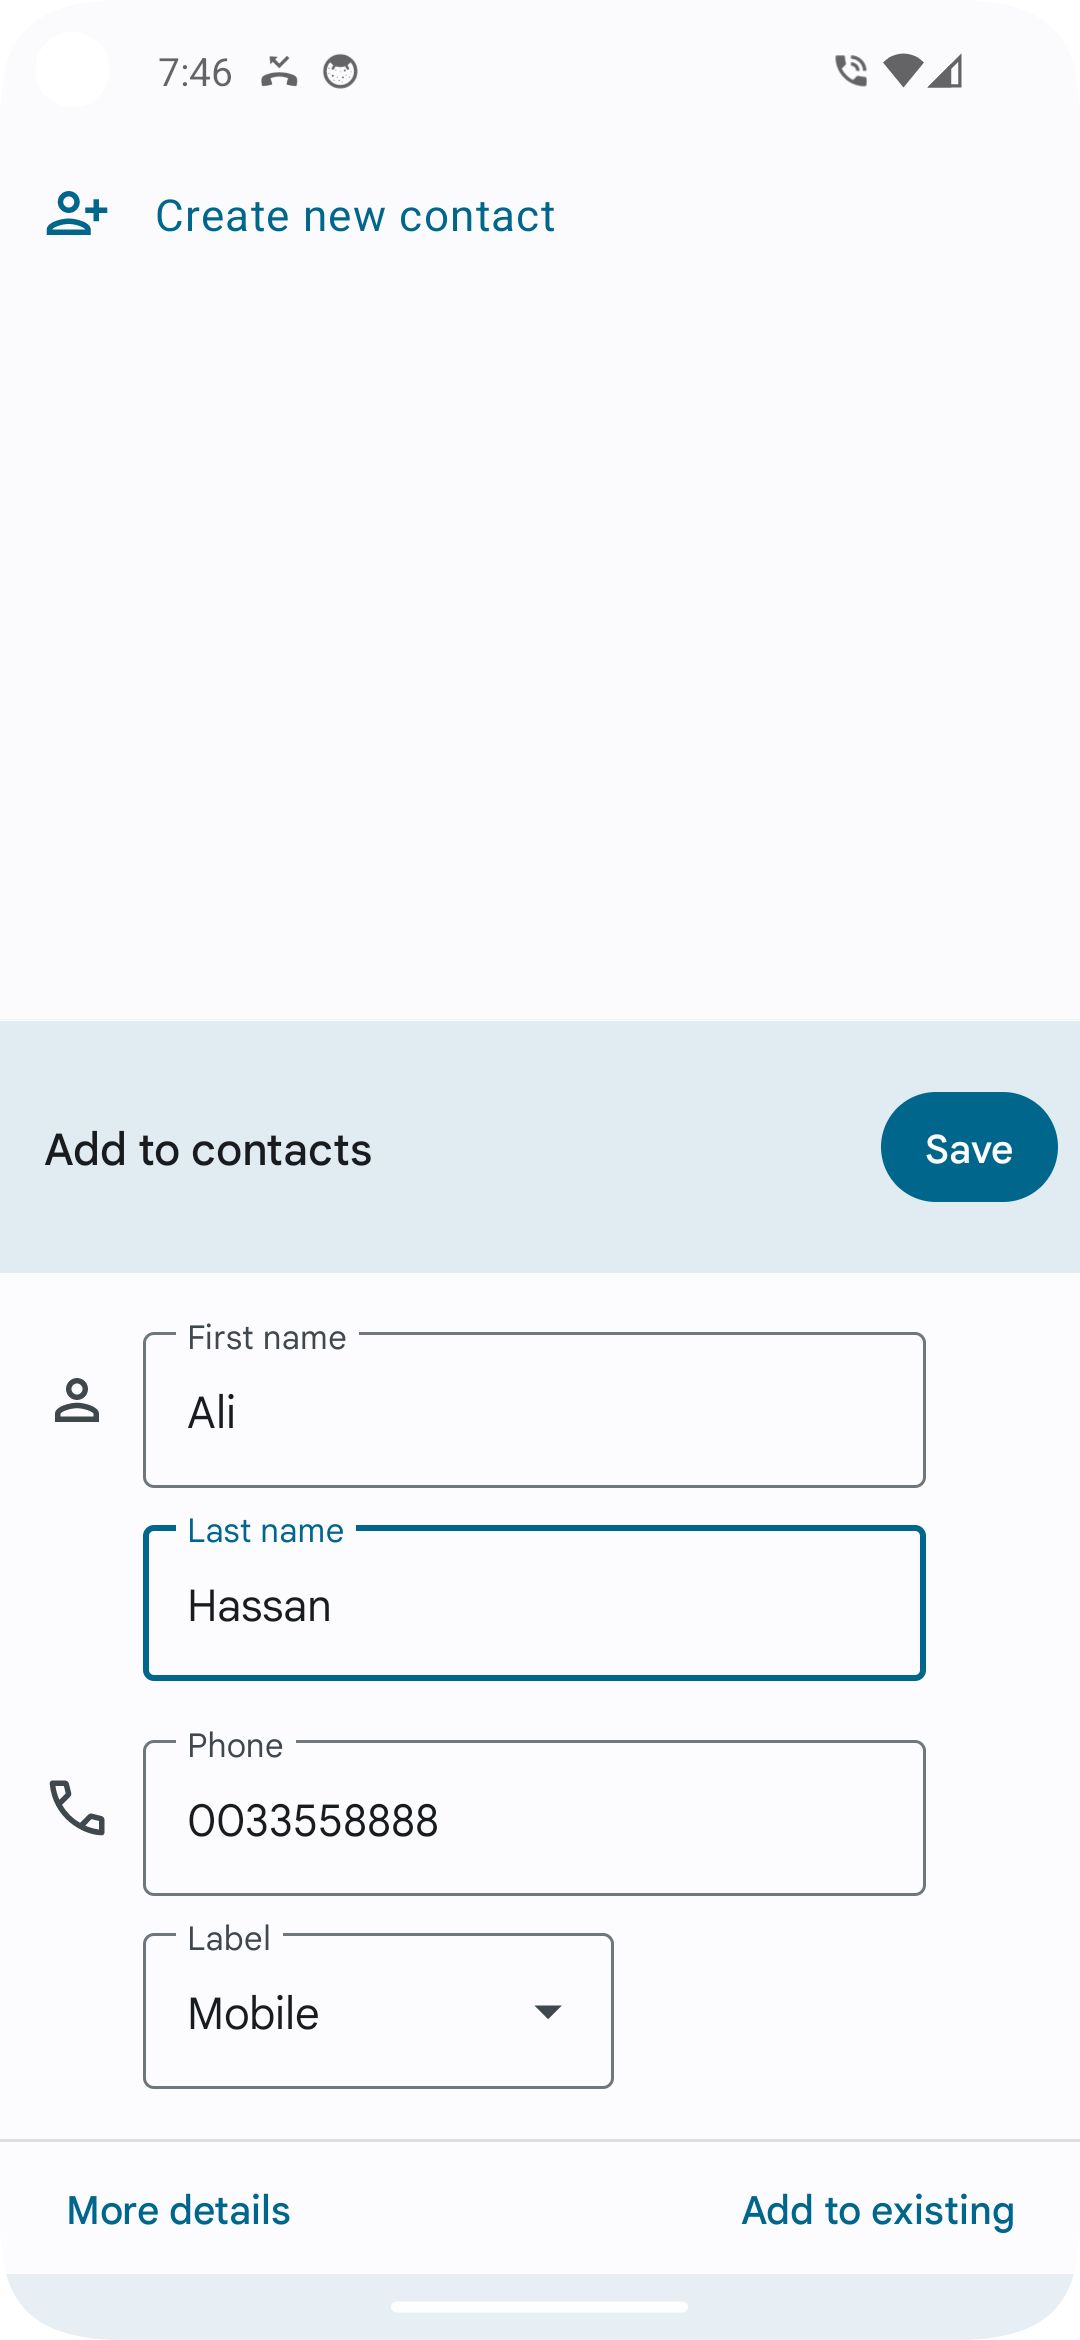The width and height of the screenshot is (1080, 2340).
Task: Tap the round face notification icon
Action: (x=340, y=72)
